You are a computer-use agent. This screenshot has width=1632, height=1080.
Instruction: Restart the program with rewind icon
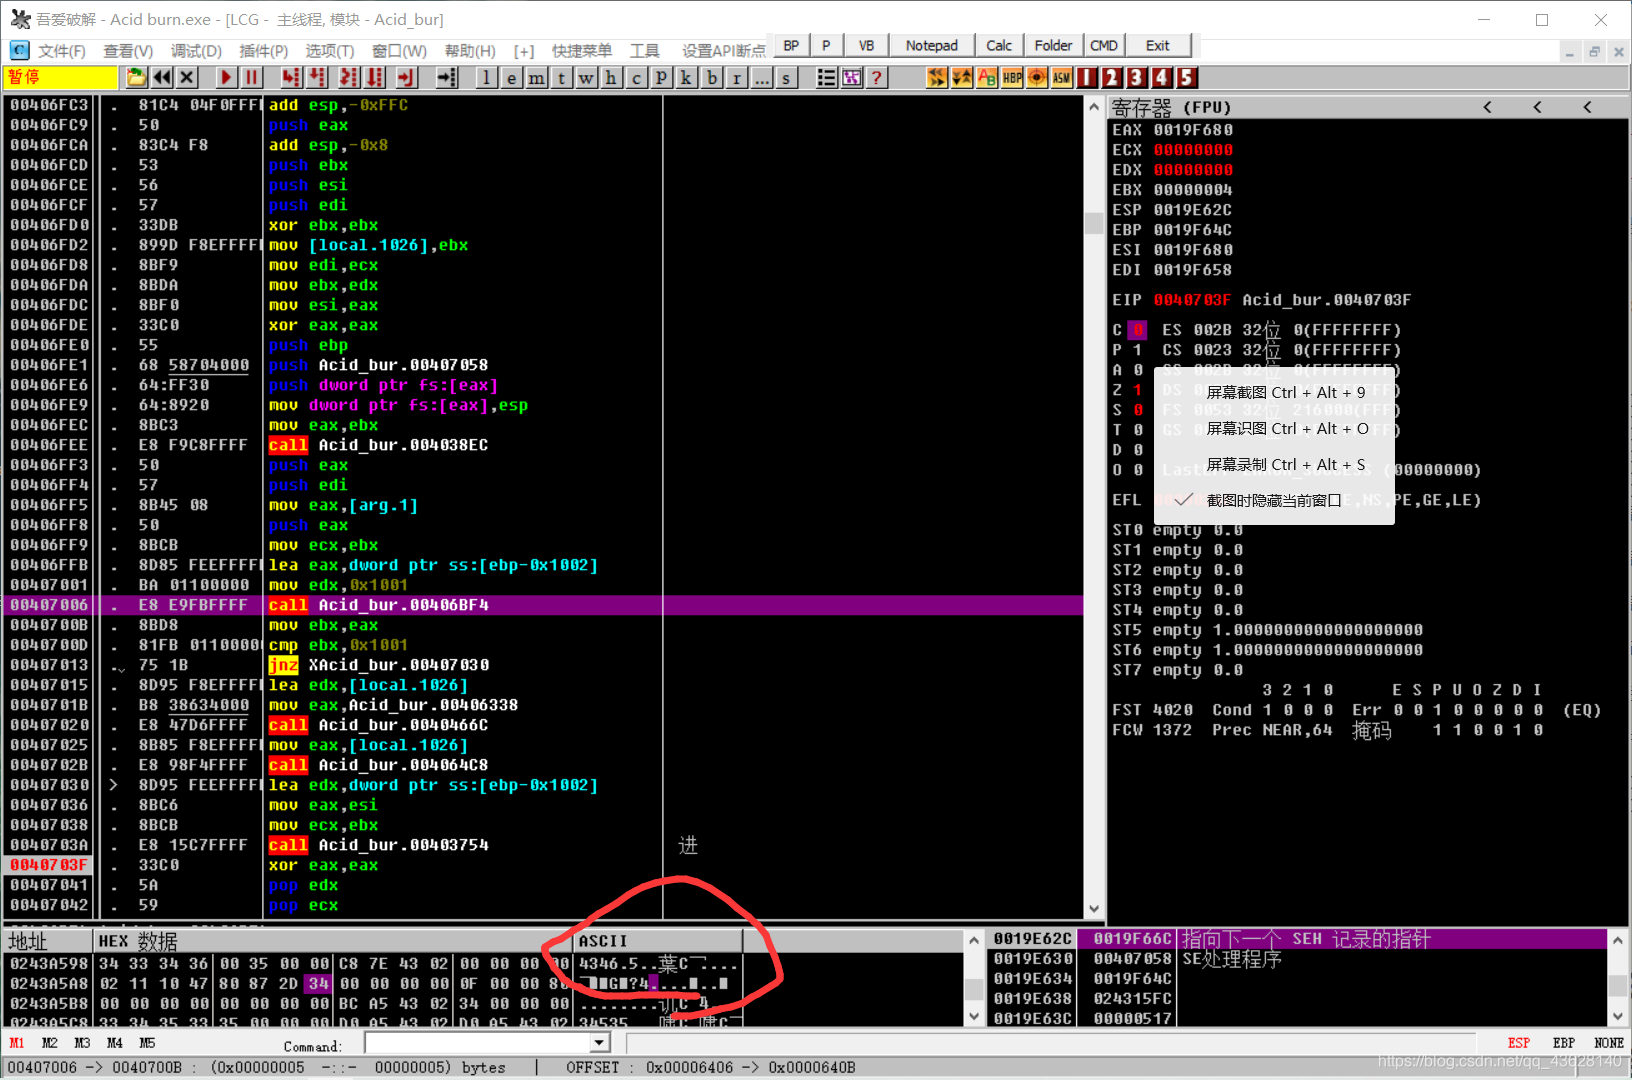point(162,77)
